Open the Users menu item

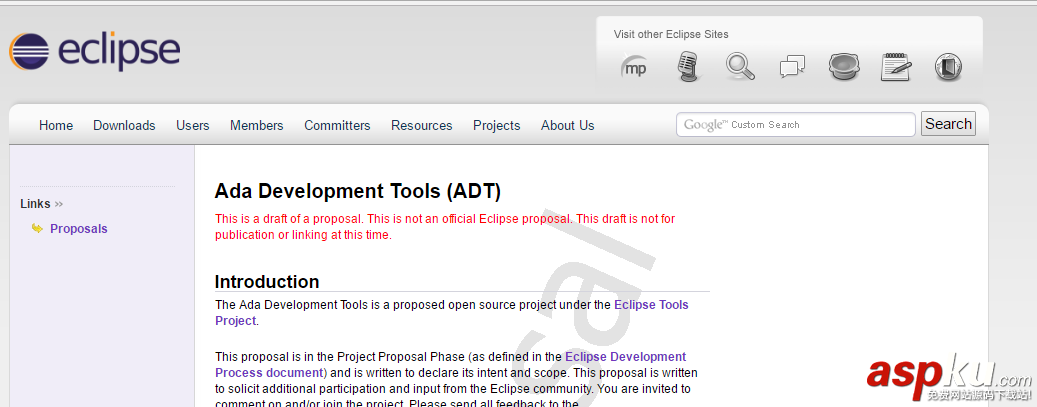(192, 125)
